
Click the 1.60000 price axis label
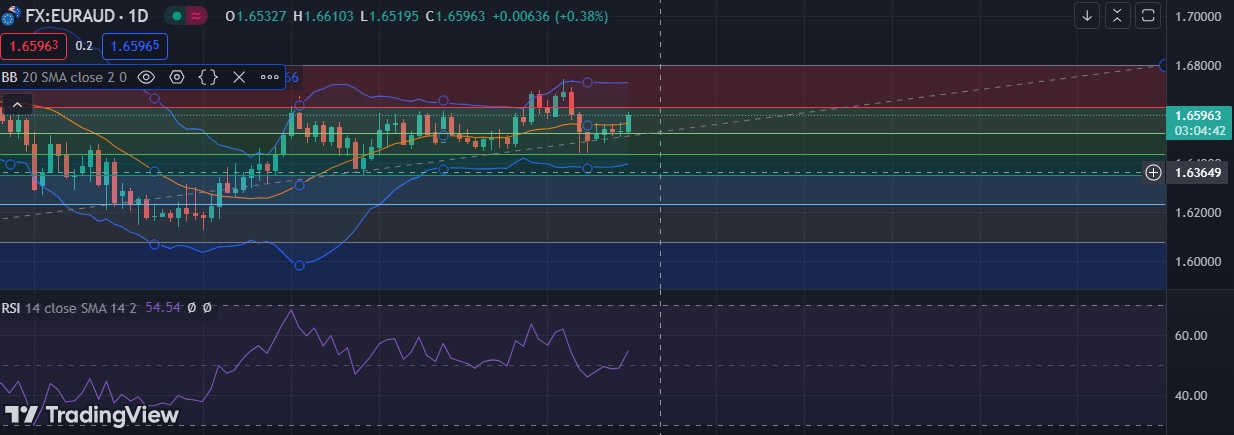(1199, 262)
